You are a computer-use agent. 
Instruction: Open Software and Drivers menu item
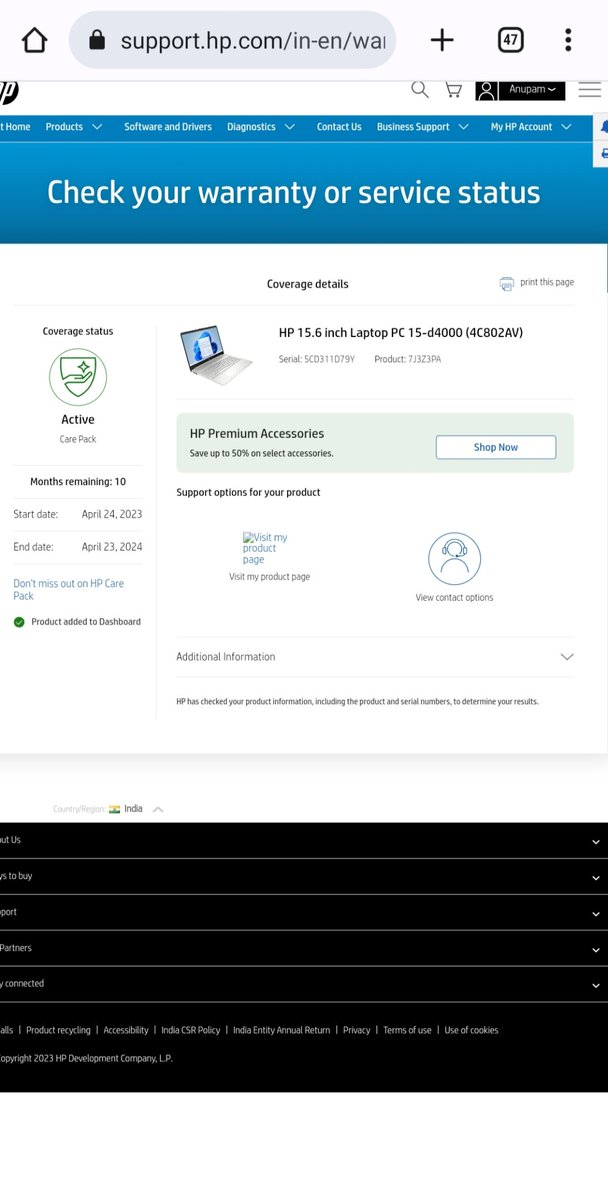pyautogui.click(x=168, y=127)
